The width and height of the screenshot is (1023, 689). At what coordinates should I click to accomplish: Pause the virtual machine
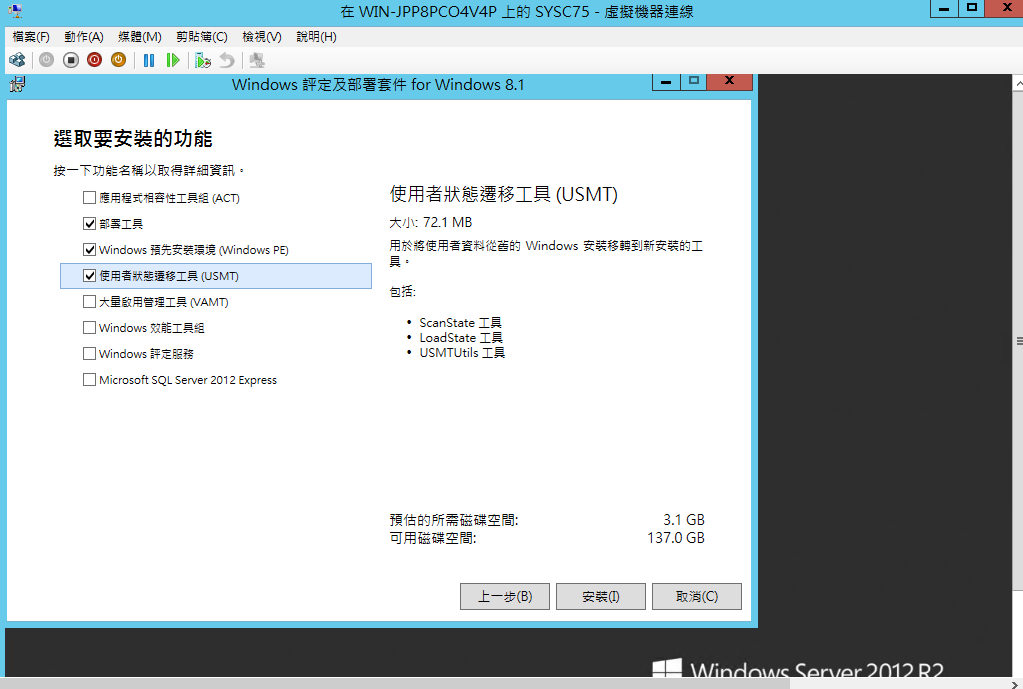(x=149, y=61)
